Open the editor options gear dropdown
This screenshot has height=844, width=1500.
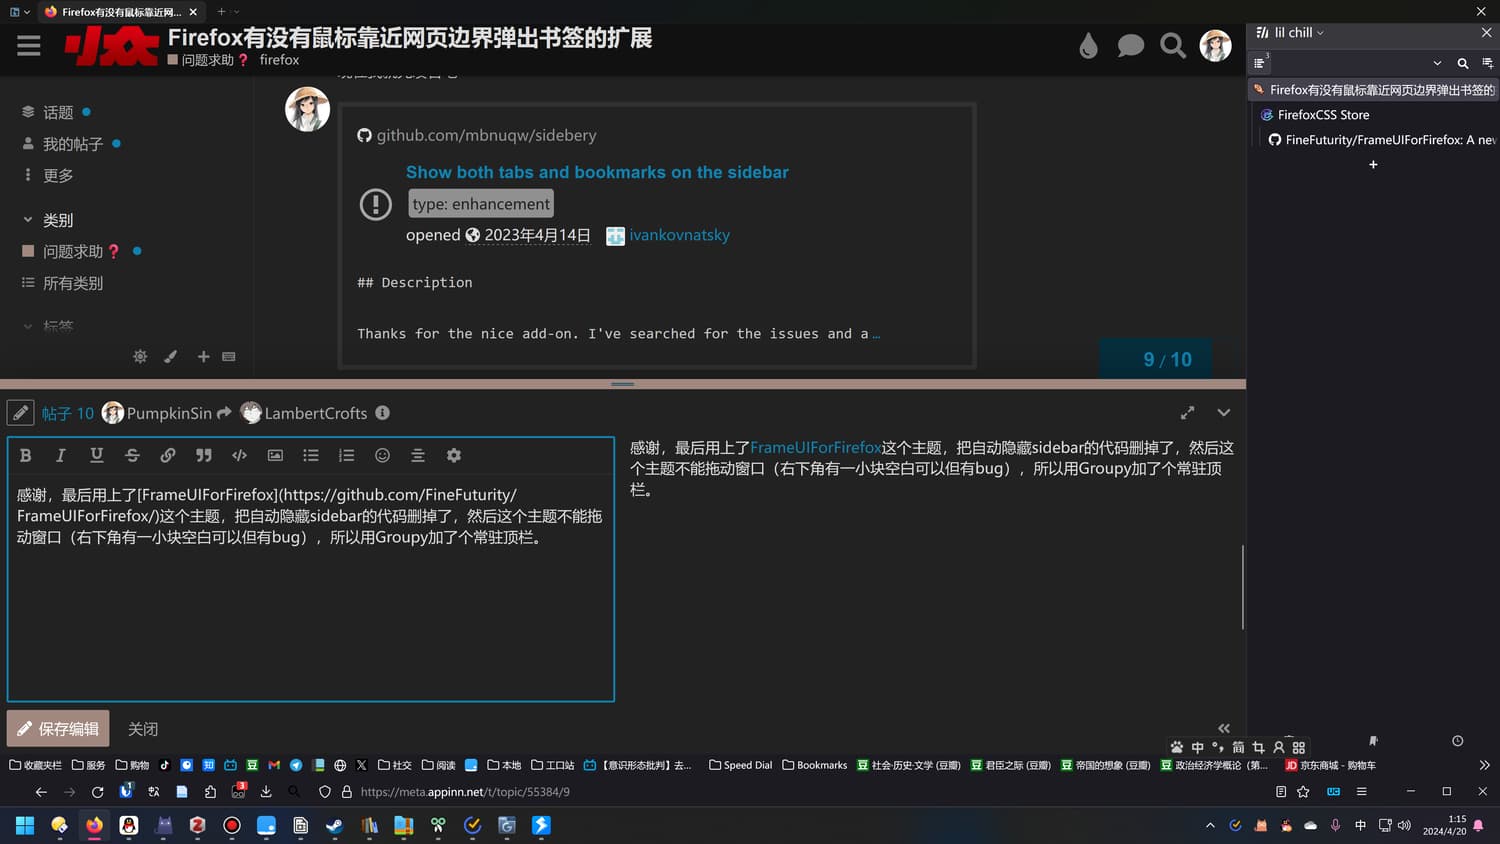point(454,455)
